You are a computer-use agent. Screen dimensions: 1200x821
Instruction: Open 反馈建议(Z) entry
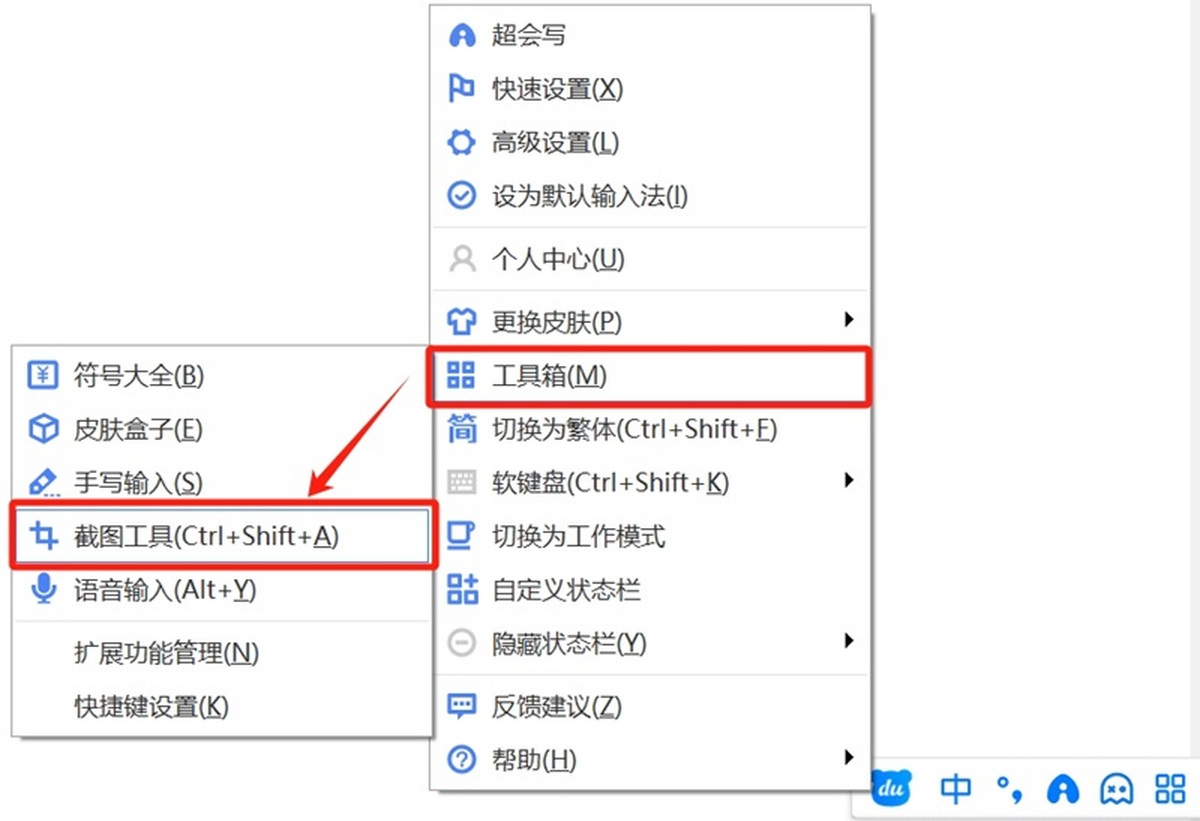650,707
